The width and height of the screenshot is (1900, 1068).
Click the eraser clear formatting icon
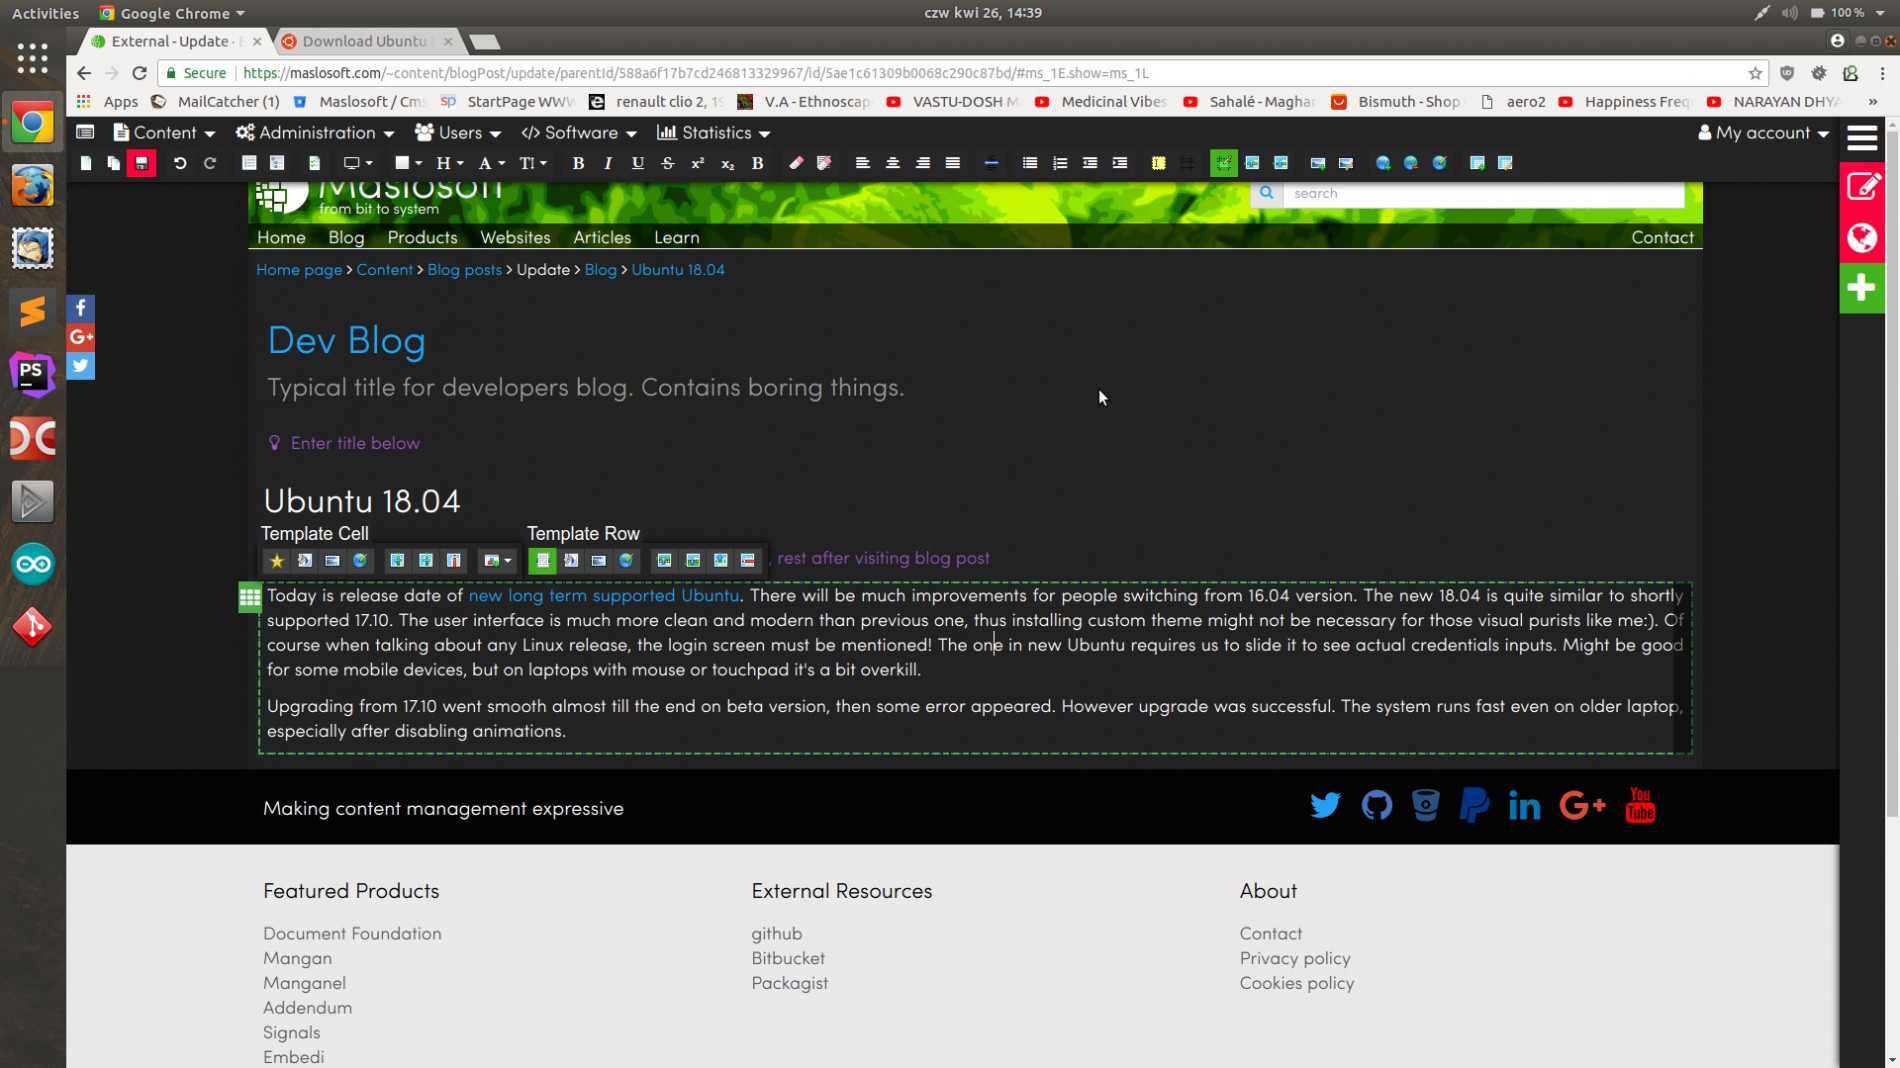(x=796, y=163)
